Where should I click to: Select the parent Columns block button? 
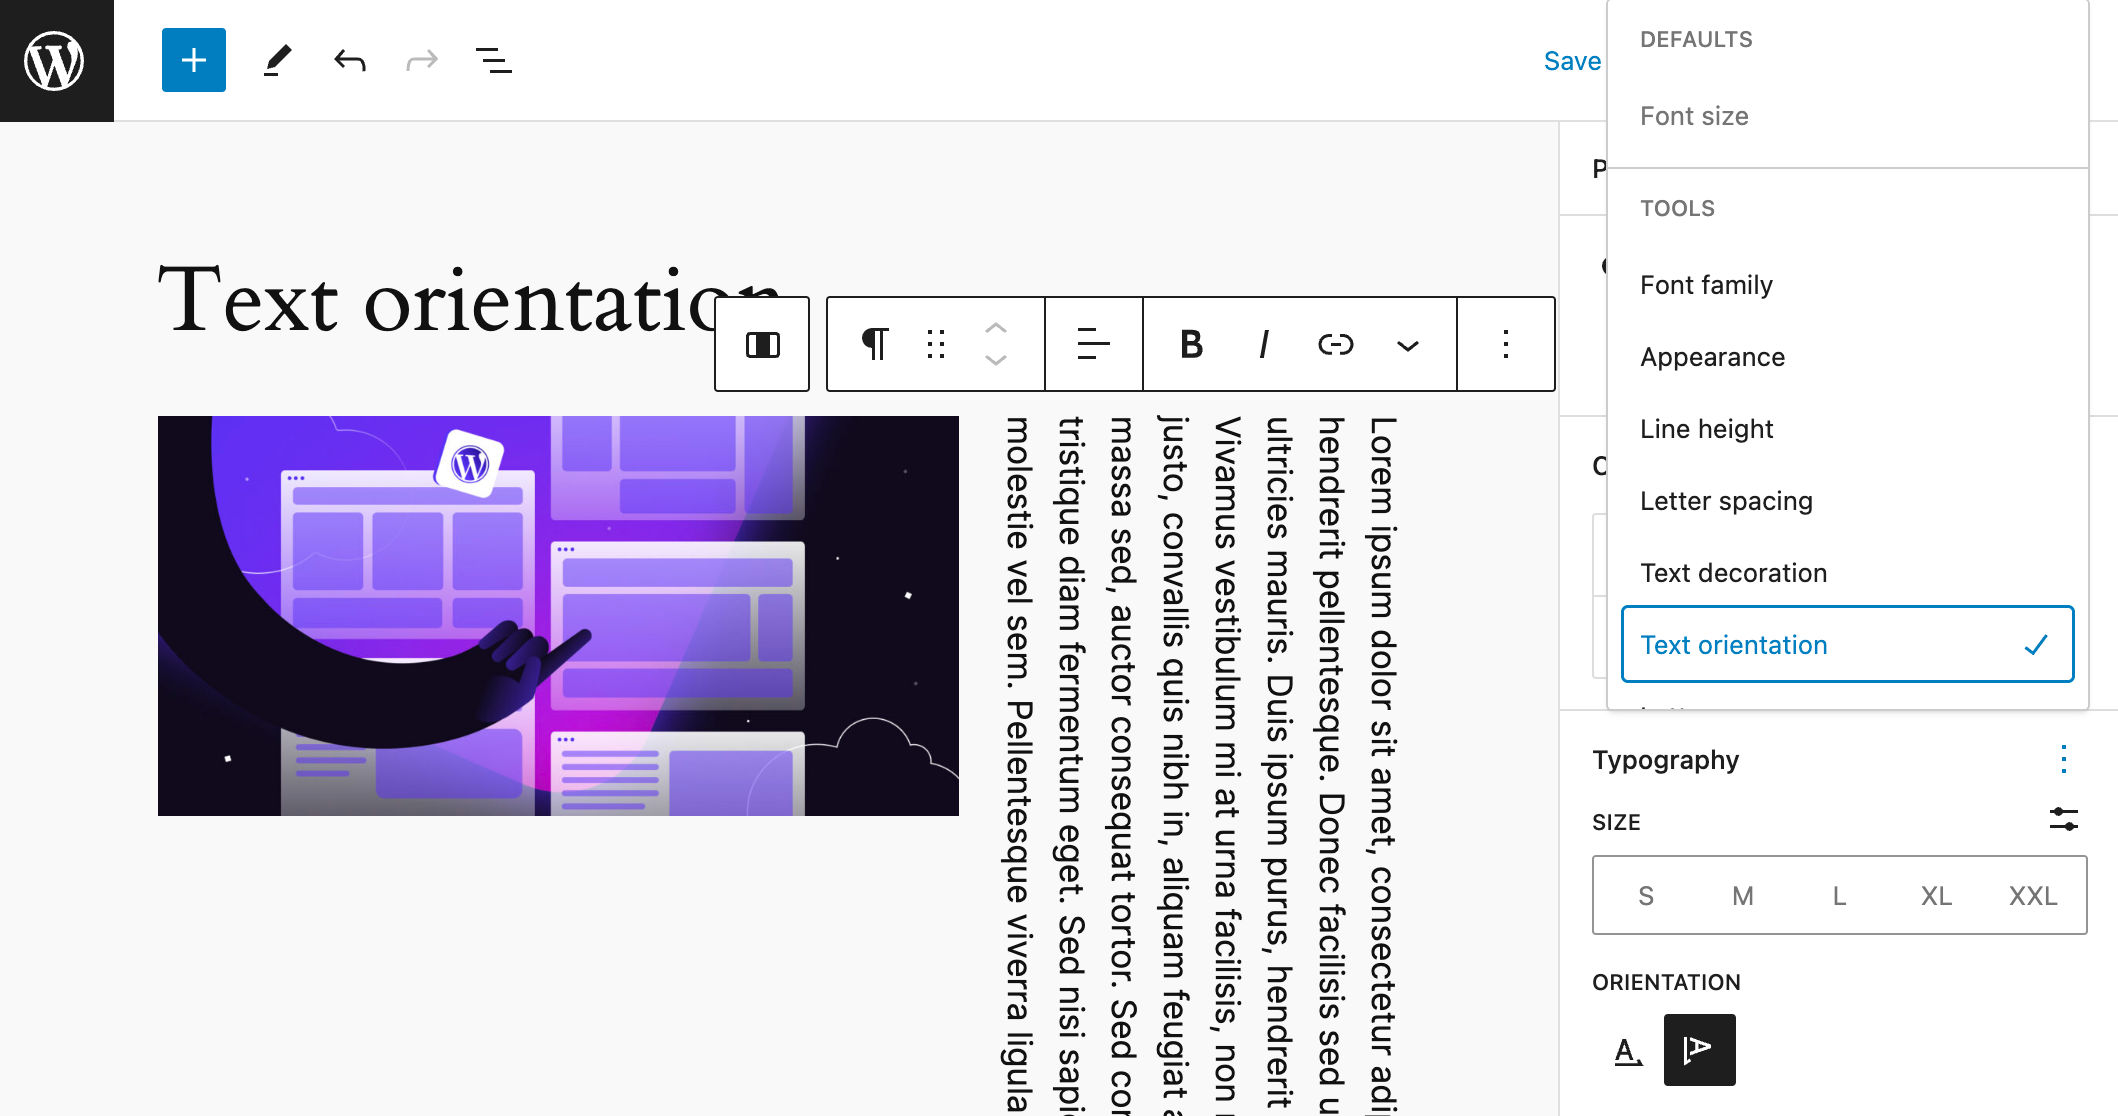click(762, 345)
